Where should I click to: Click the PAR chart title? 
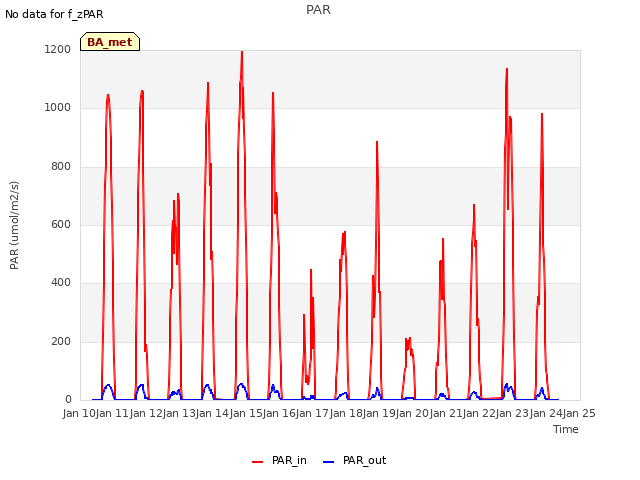coord(318,10)
